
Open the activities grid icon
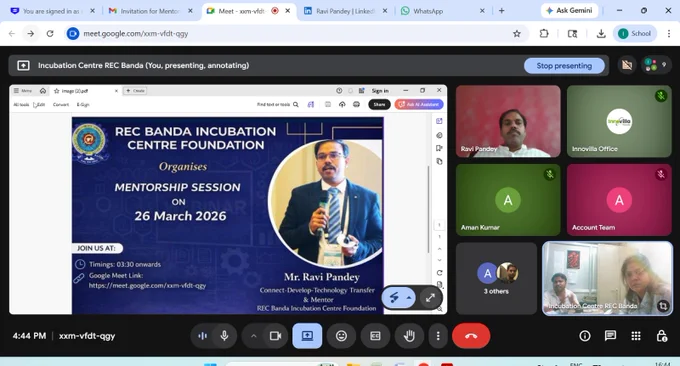click(636, 336)
